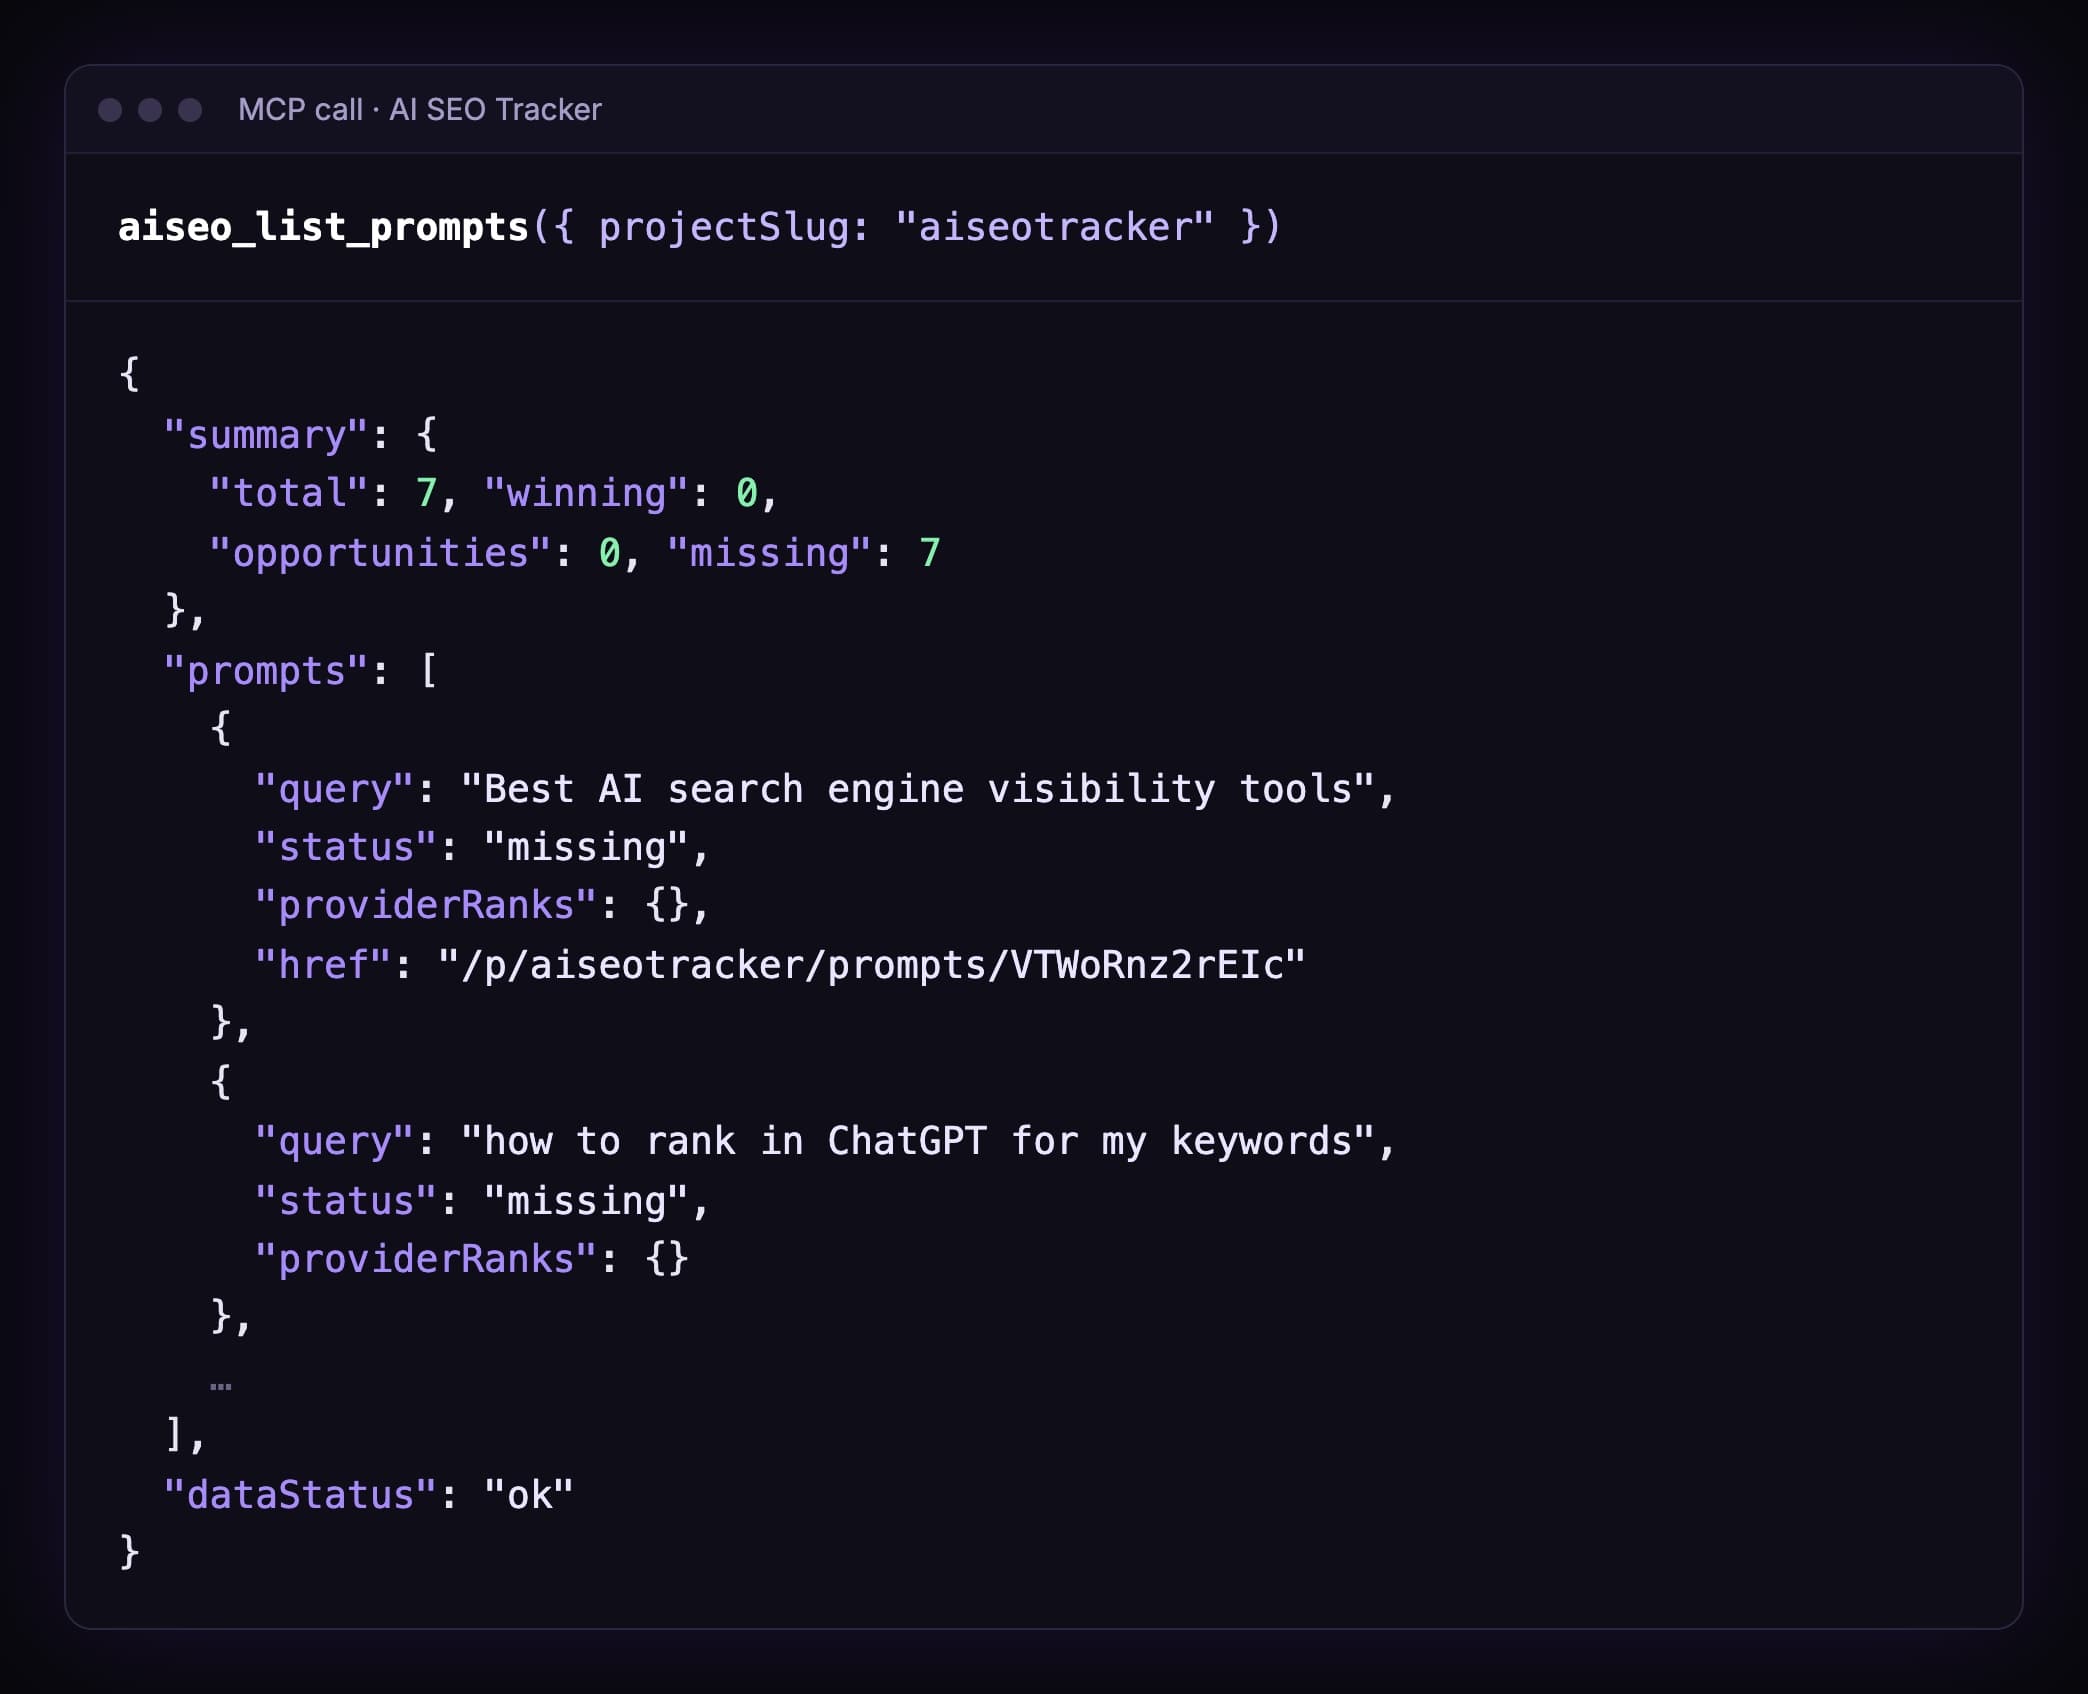Image resolution: width=2088 pixels, height=1694 pixels.
Task: Click the "prompts" key
Action: [266, 671]
